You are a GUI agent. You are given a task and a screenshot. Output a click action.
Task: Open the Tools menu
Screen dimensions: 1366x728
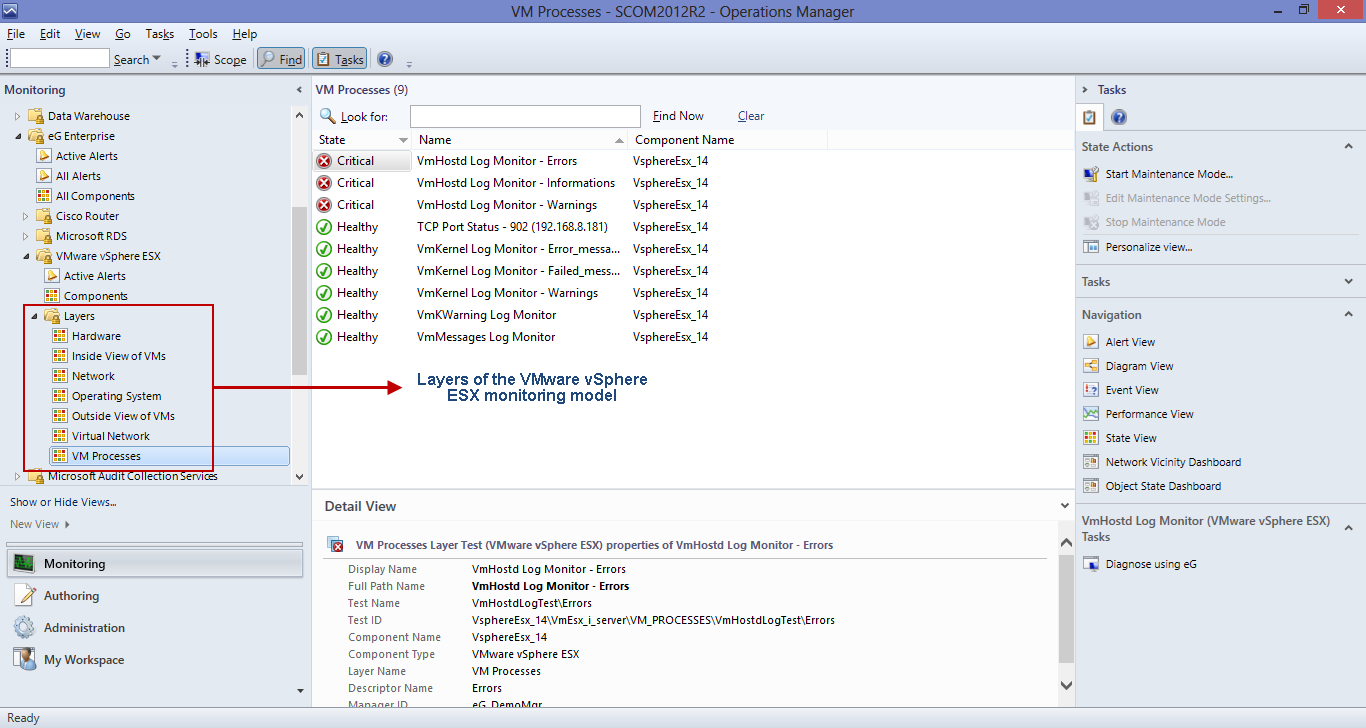pos(203,34)
